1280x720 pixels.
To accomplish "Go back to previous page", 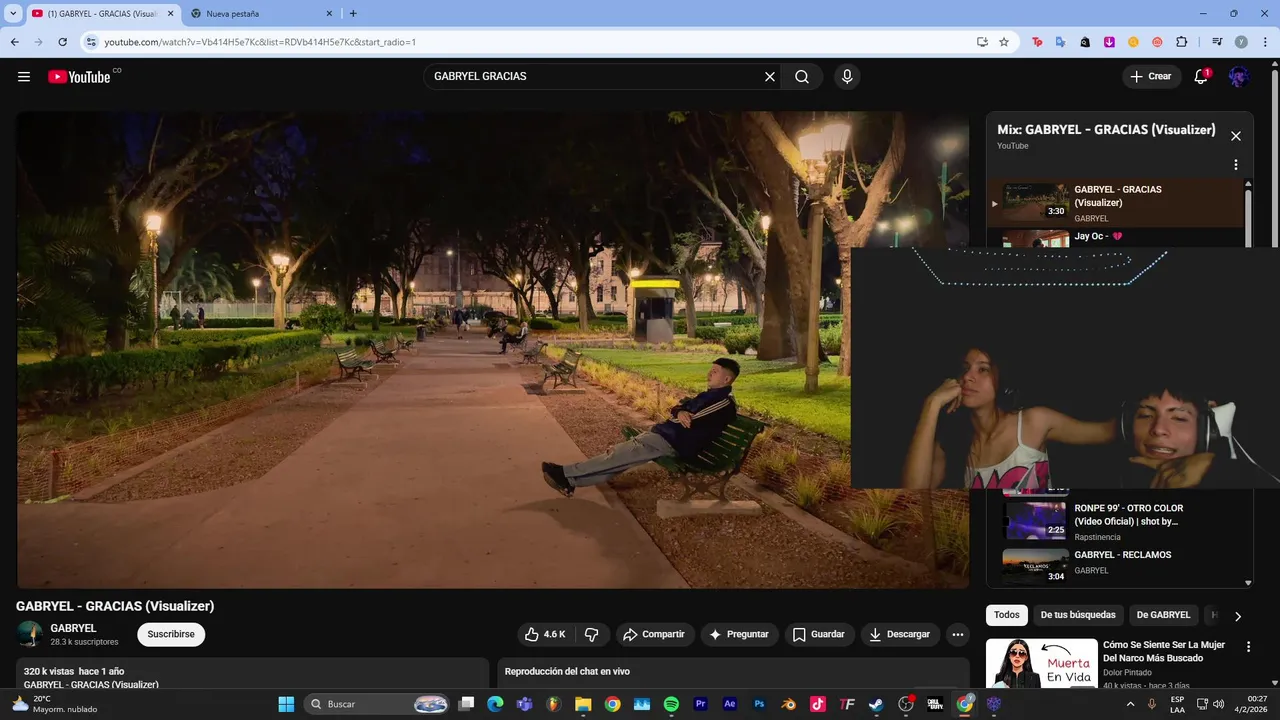I will (x=14, y=42).
